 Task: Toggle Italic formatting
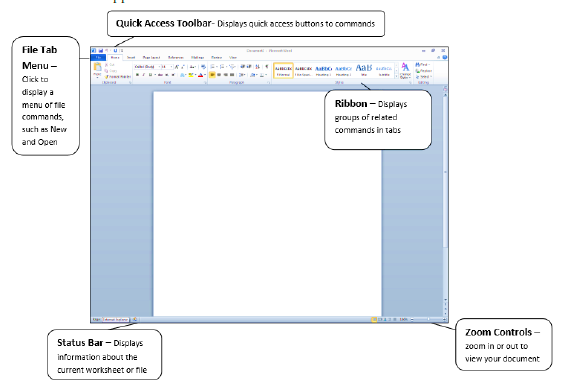pos(144,75)
